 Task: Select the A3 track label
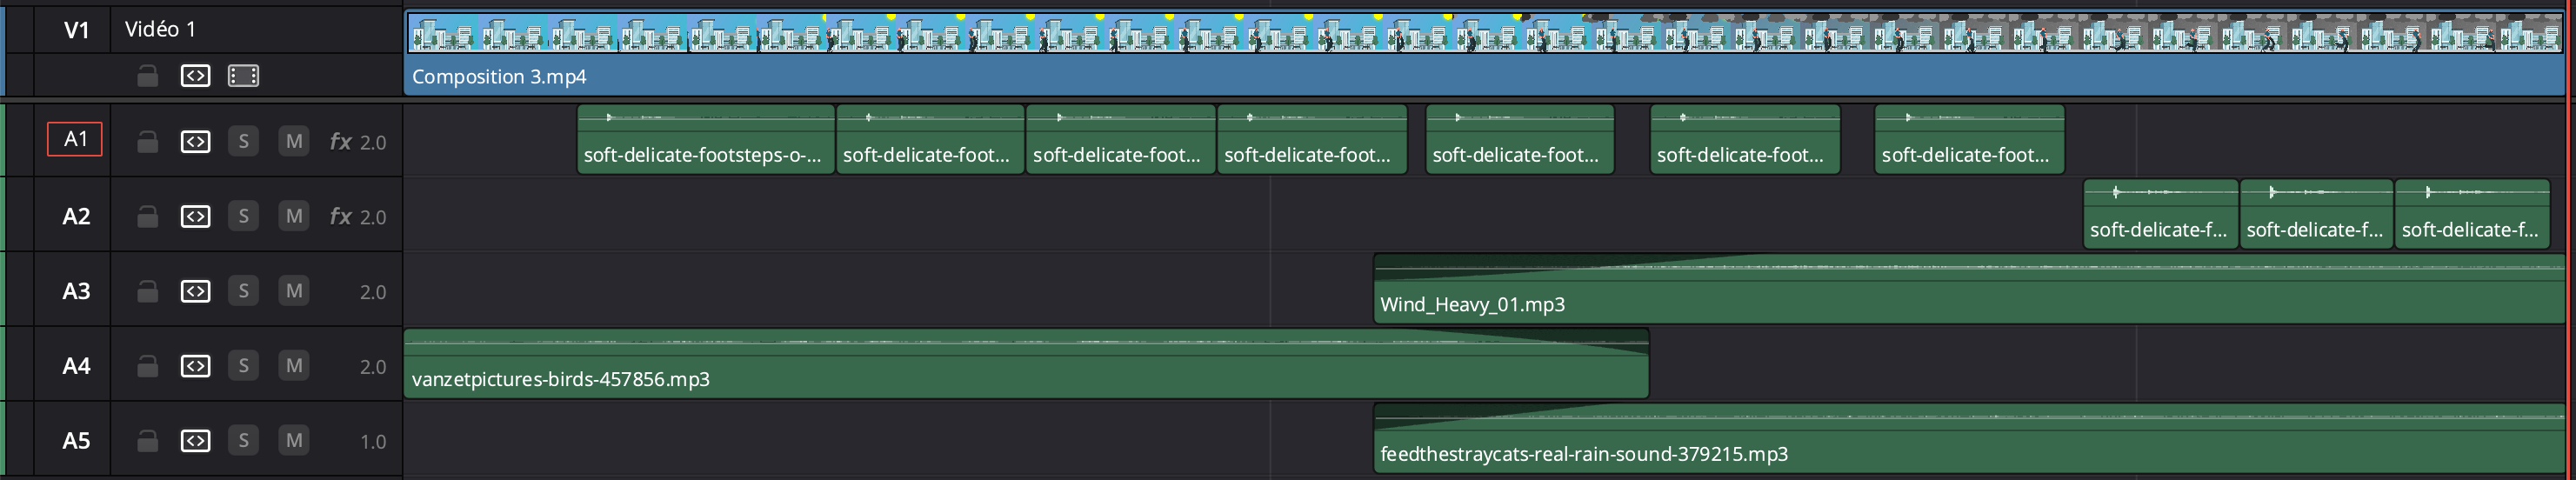coord(76,292)
